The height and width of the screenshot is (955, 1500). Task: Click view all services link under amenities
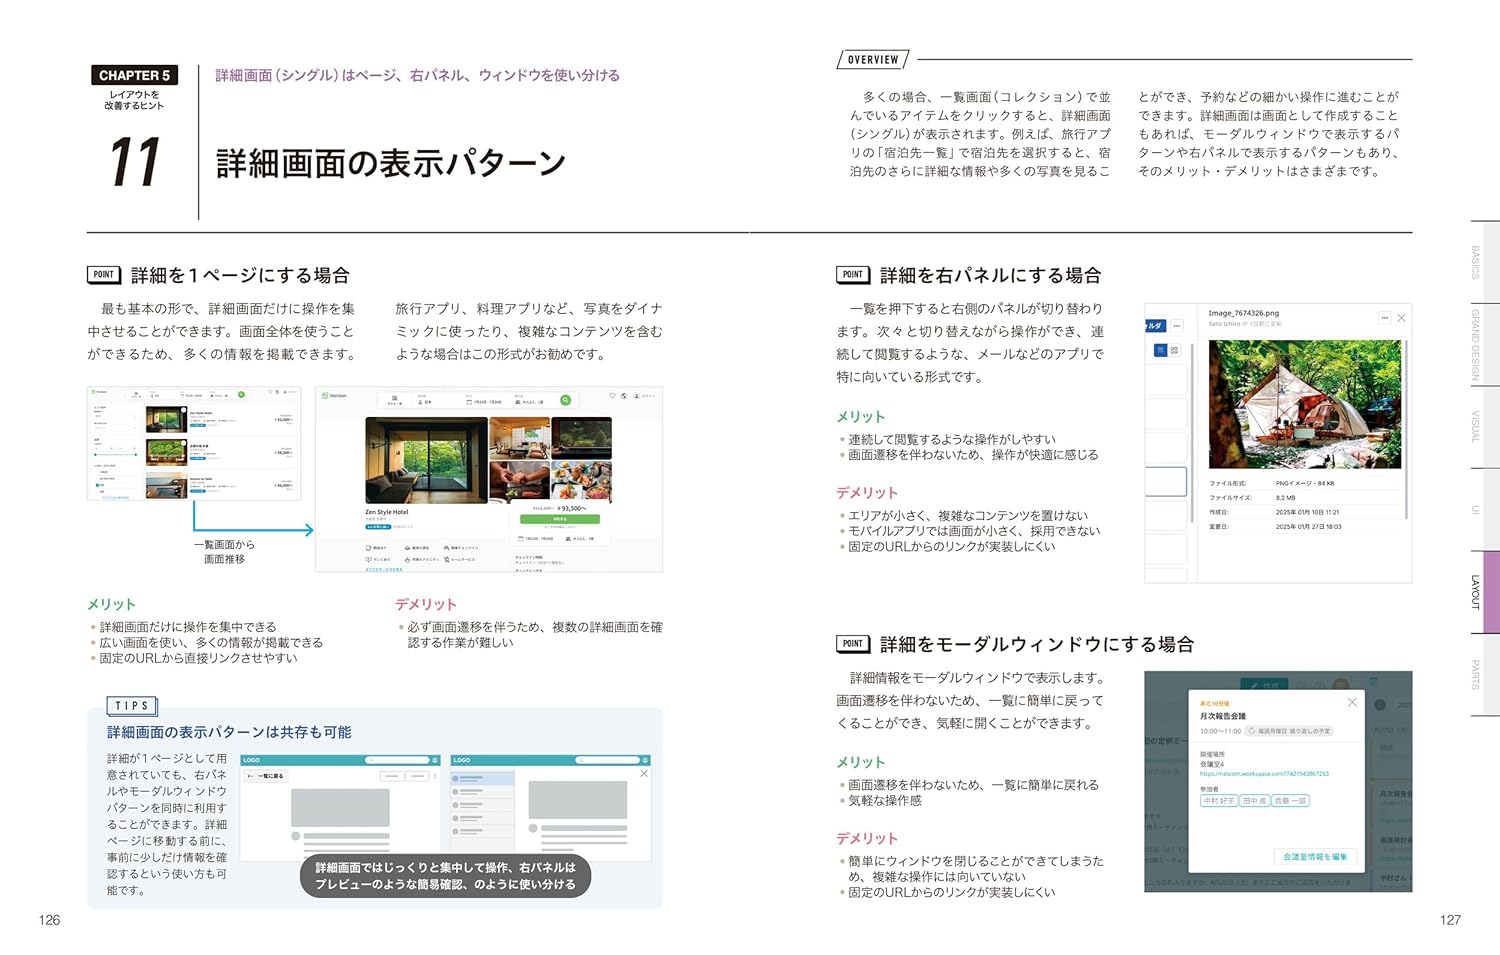tap(384, 569)
